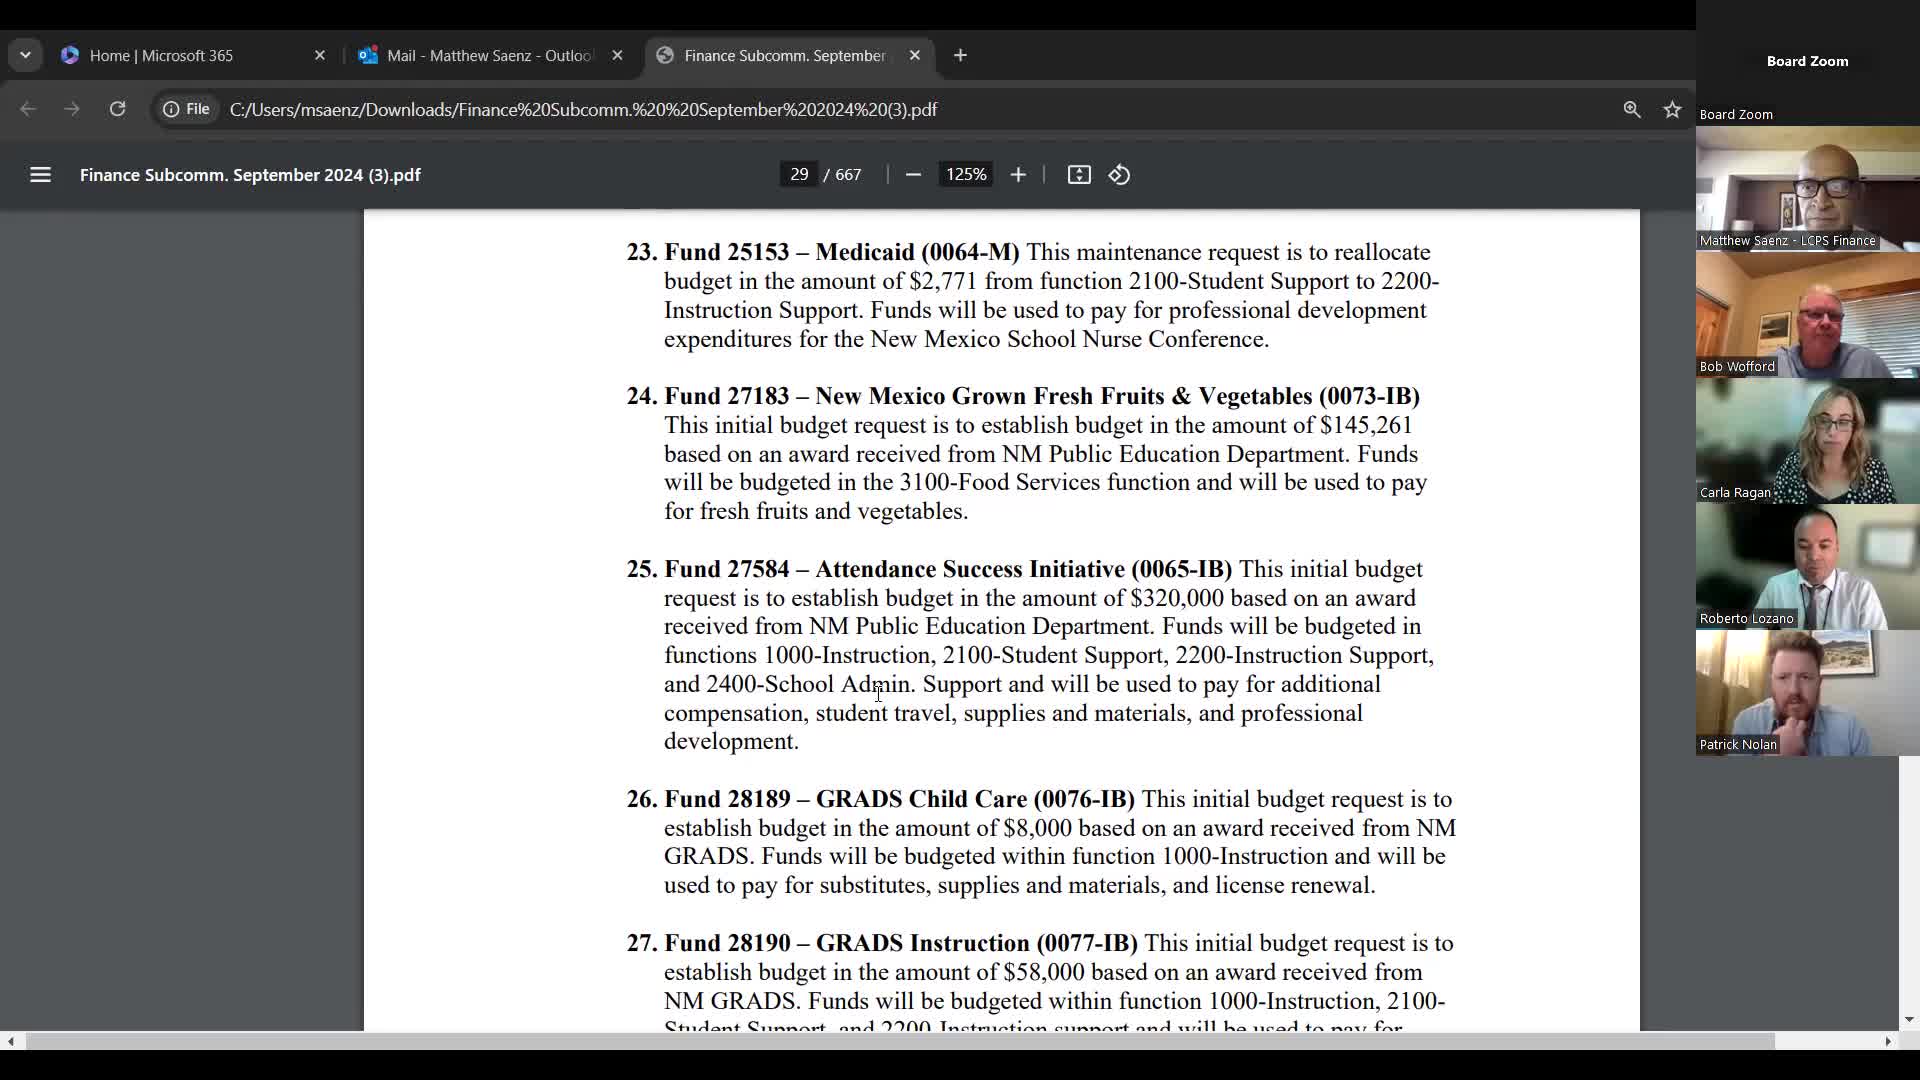Image resolution: width=1920 pixels, height=1080 pixels.
Task: Click the vertical scrollbar down arrow
Action: point(1909,1020)
